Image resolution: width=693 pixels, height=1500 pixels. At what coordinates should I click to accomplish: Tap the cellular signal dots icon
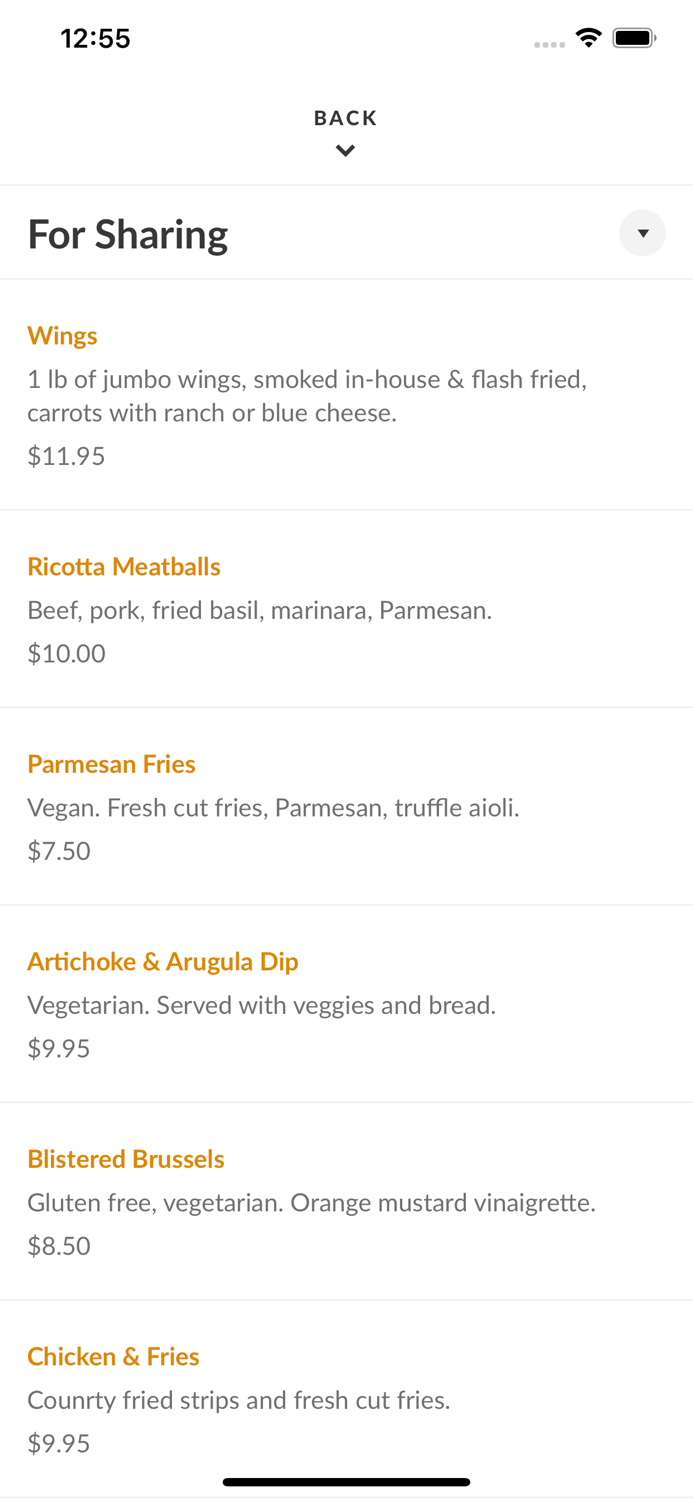point(549,44)
